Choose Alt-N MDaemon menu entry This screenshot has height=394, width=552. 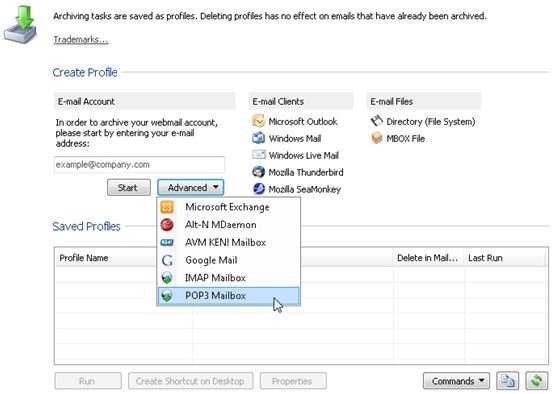coord(228,225)
